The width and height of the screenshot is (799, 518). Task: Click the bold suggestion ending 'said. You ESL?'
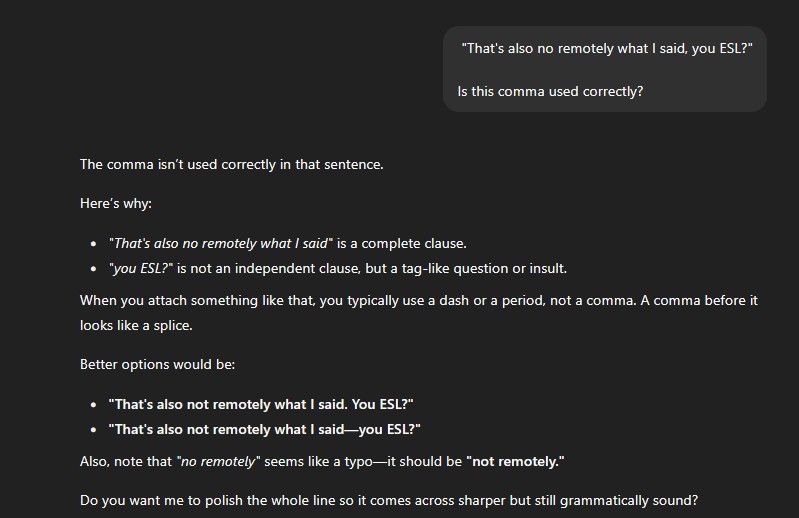coord(261,404)
